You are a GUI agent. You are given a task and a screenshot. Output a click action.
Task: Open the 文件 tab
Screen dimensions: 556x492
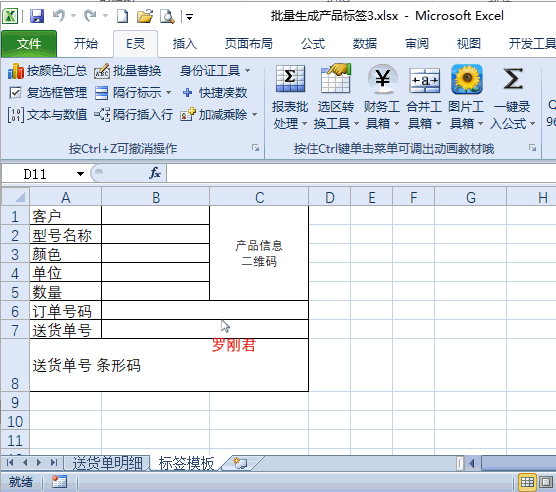29,44
